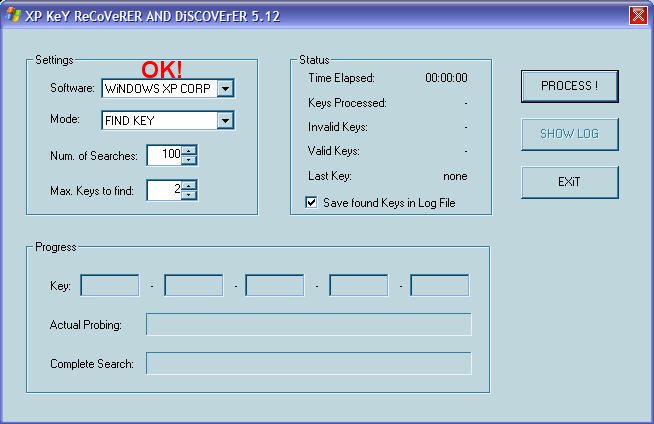Click the third Key segment box
The width and height of the screenshot is (654, 424).
[274, 285]
